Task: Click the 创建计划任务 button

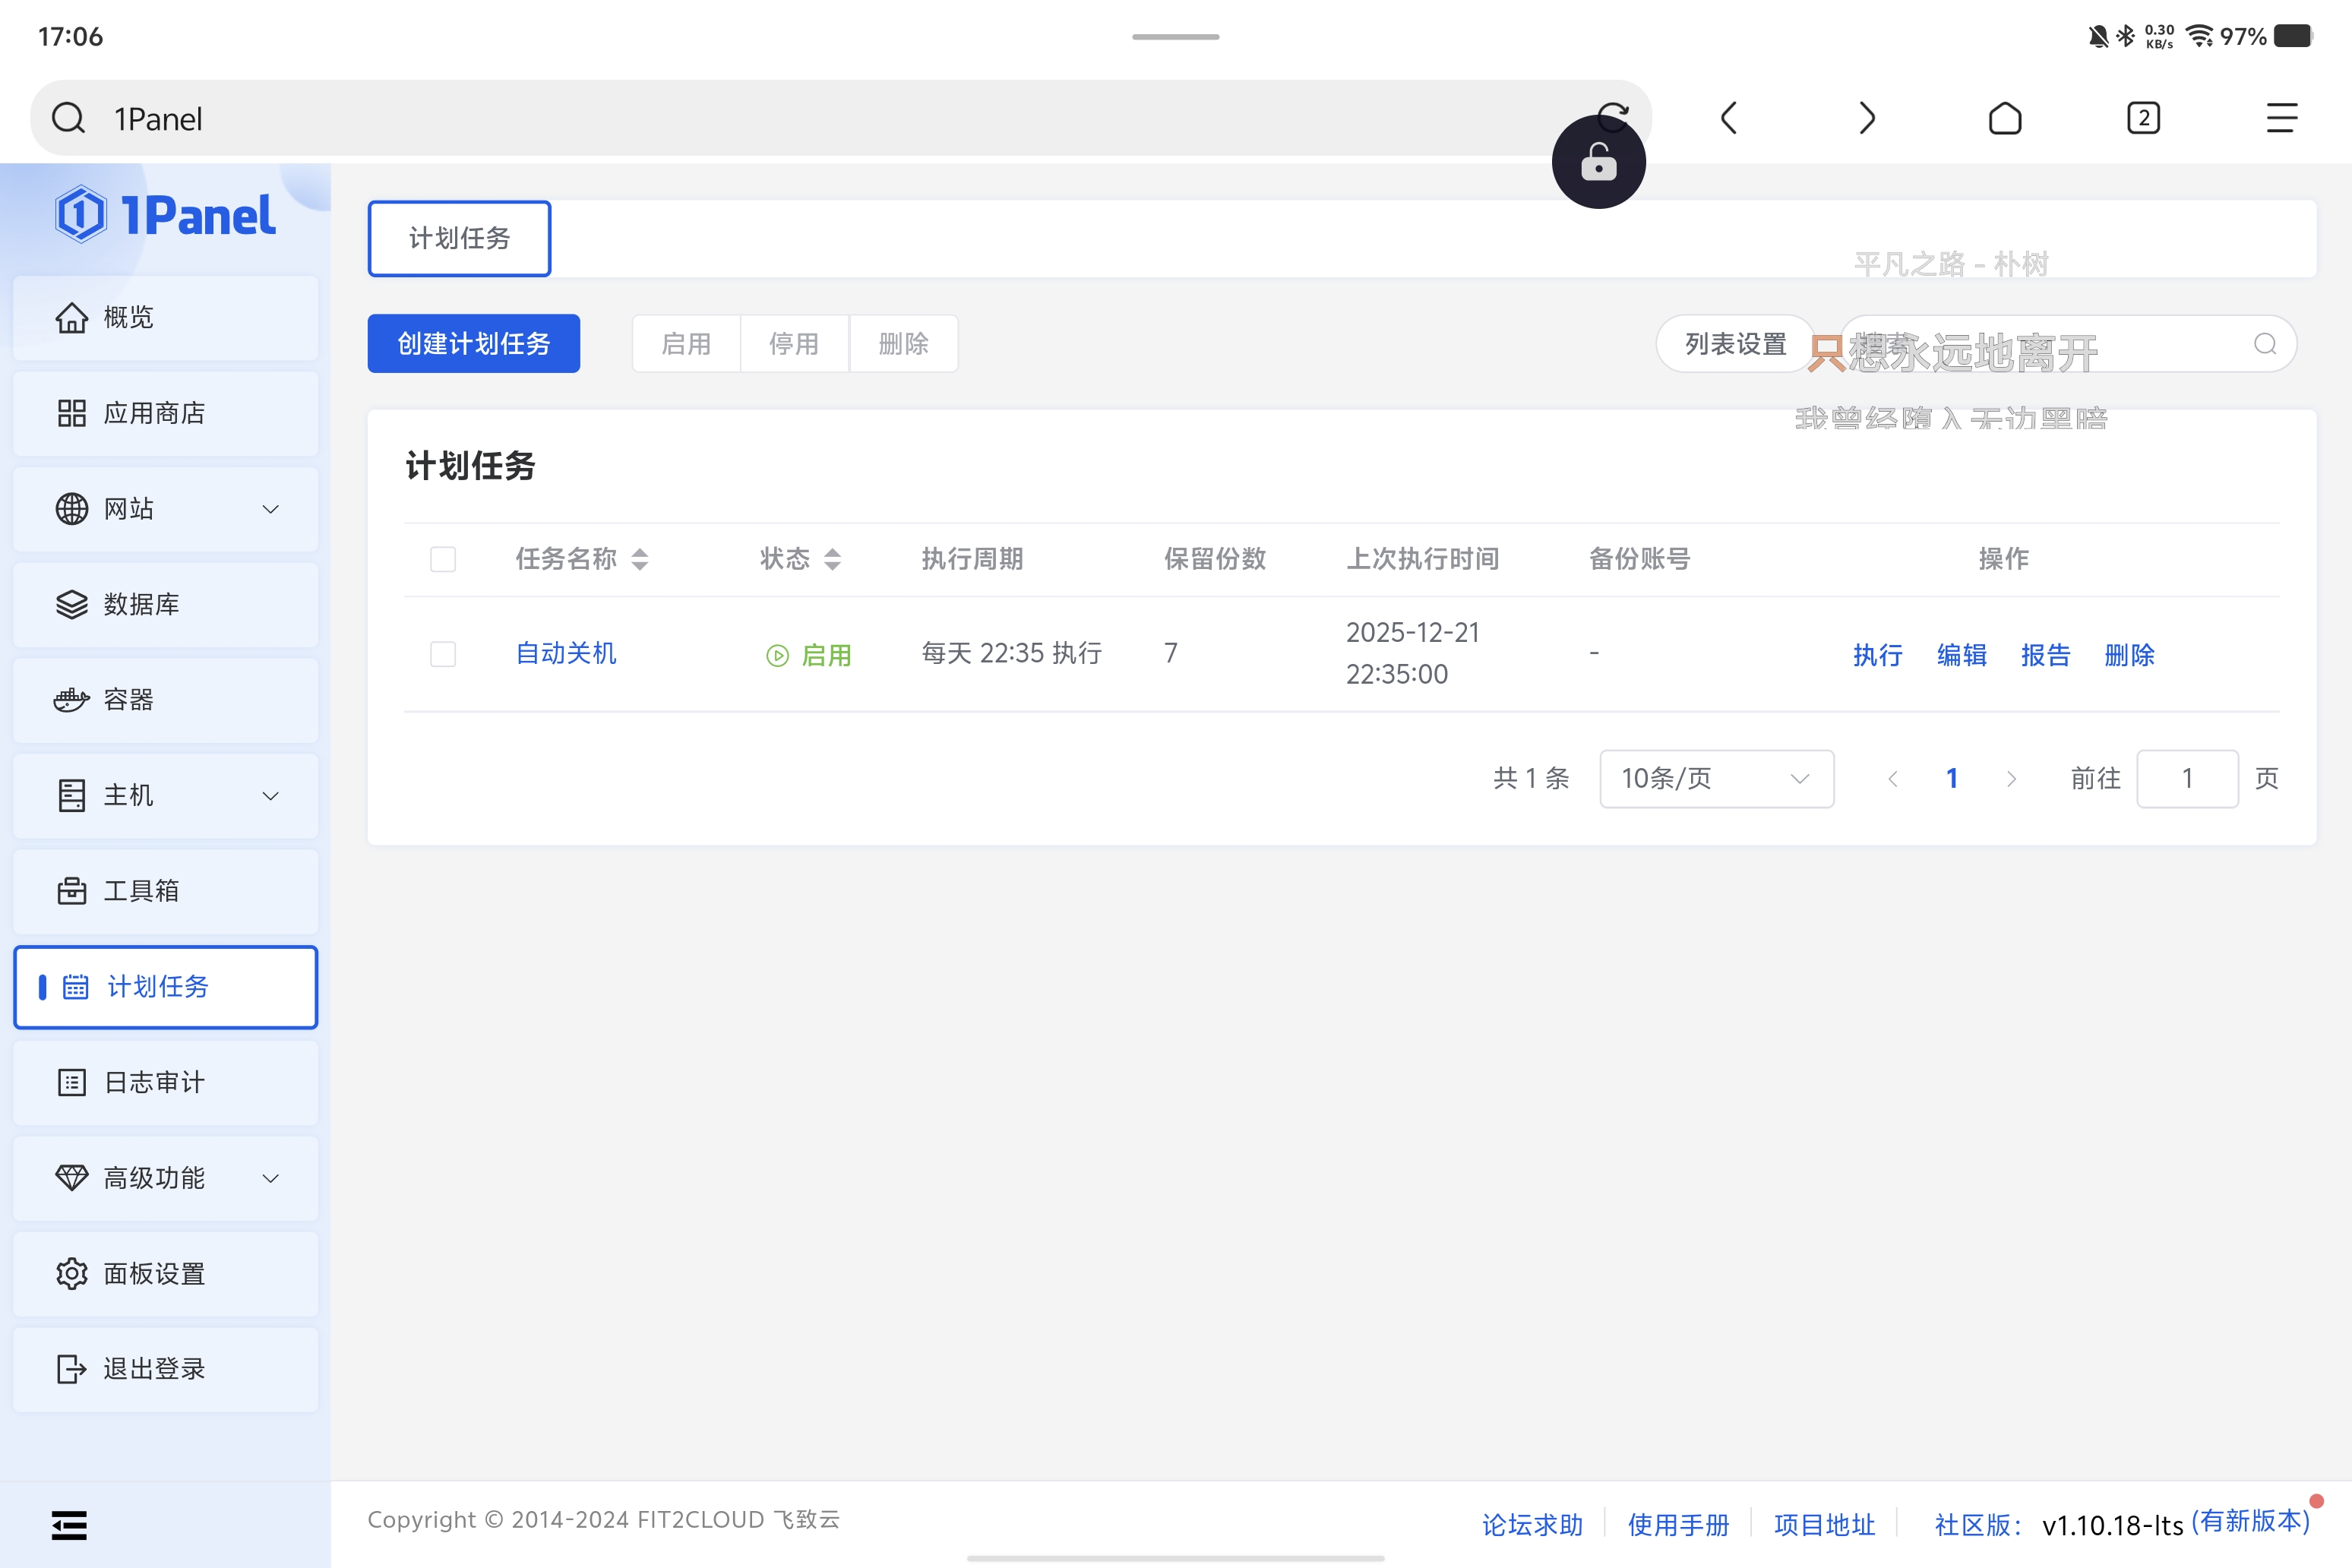Action: (x=473, y=344)
